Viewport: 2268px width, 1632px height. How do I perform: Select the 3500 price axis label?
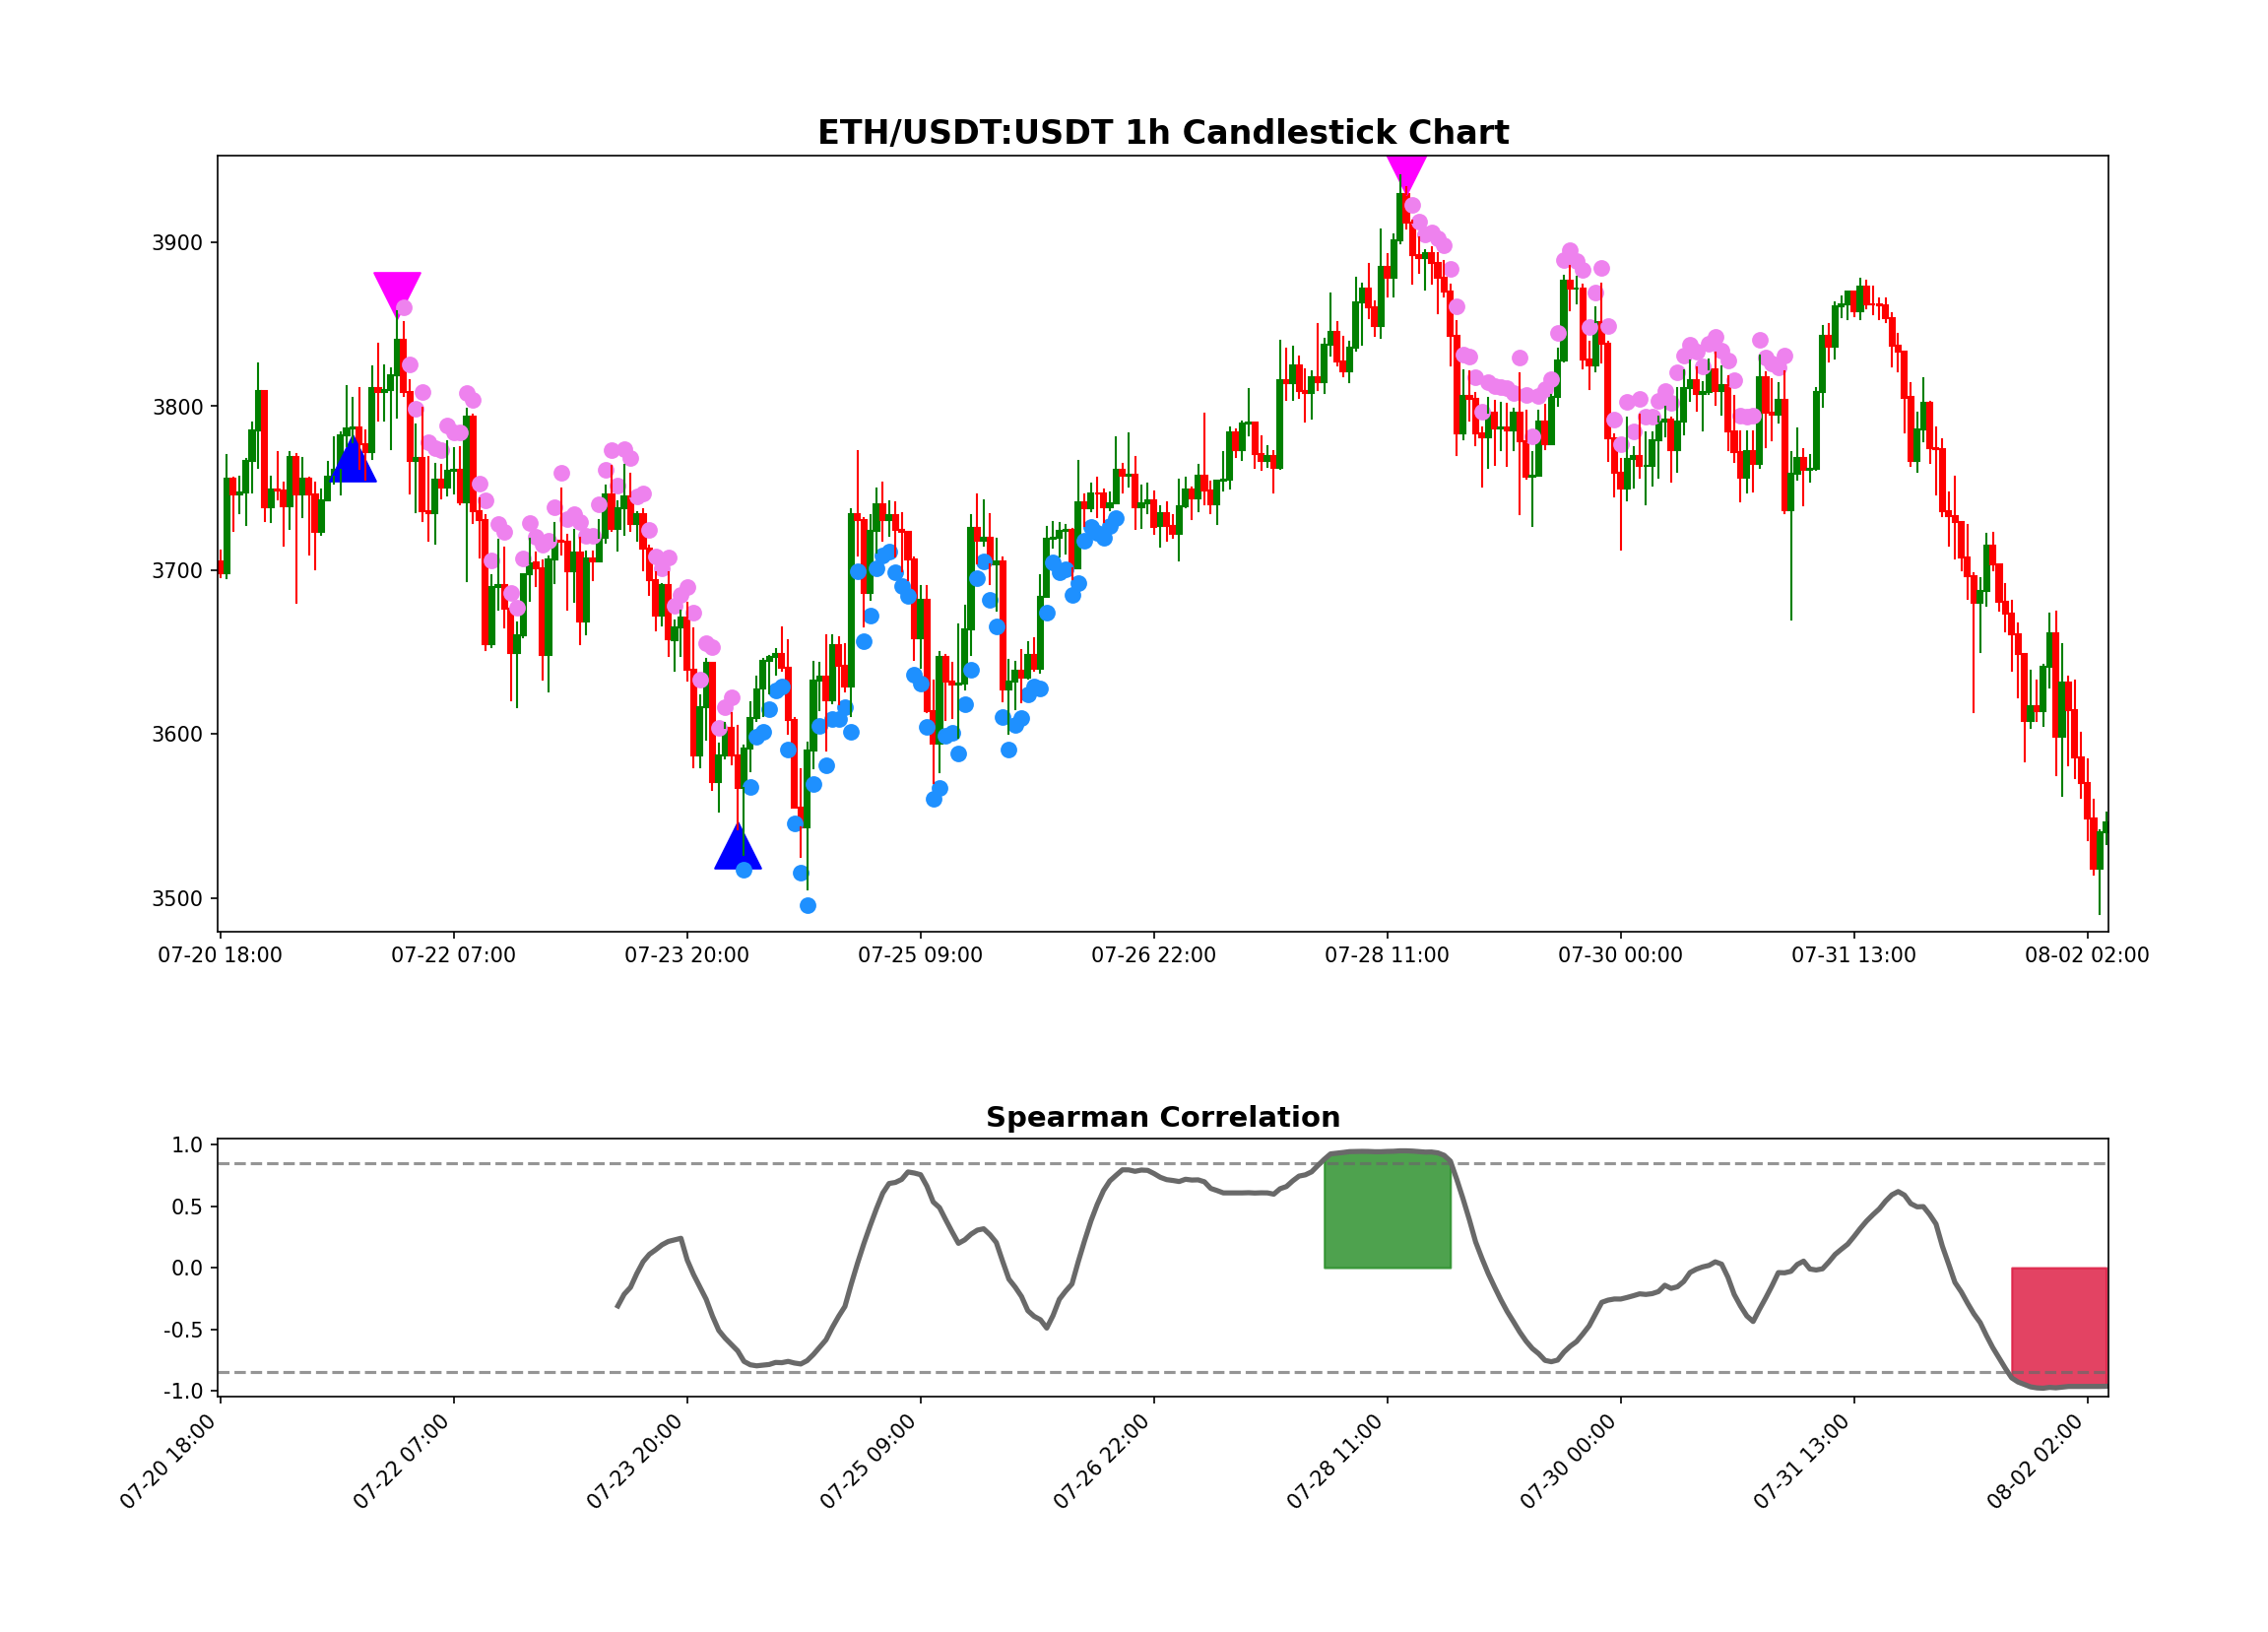[177, 899]
